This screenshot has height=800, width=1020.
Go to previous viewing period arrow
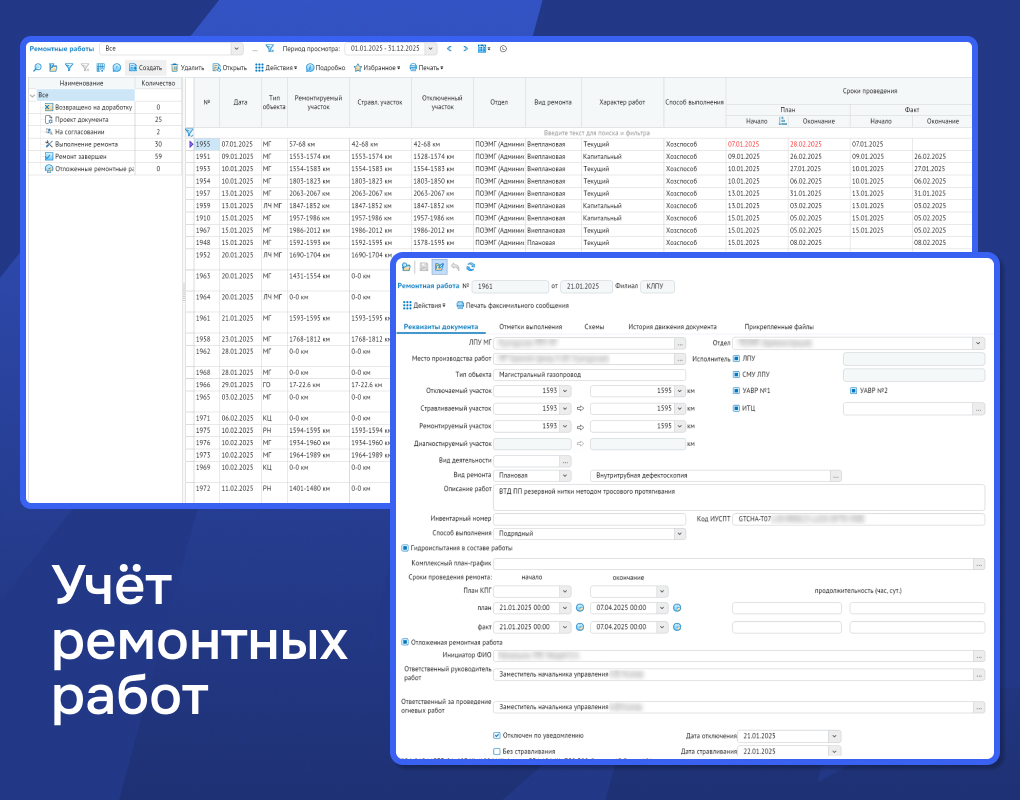pyautogui.click(x=450, y=48)
